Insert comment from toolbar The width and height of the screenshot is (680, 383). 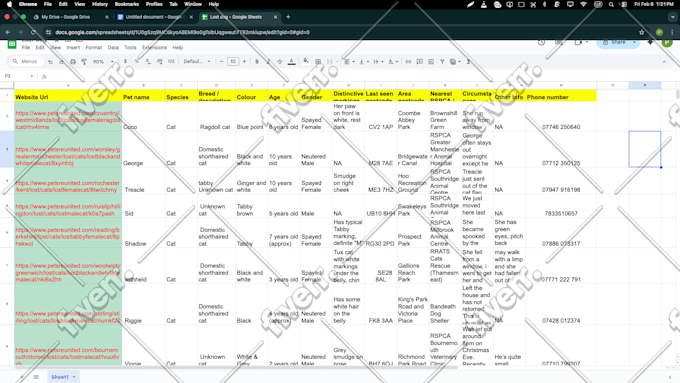(x=419, y=62)
